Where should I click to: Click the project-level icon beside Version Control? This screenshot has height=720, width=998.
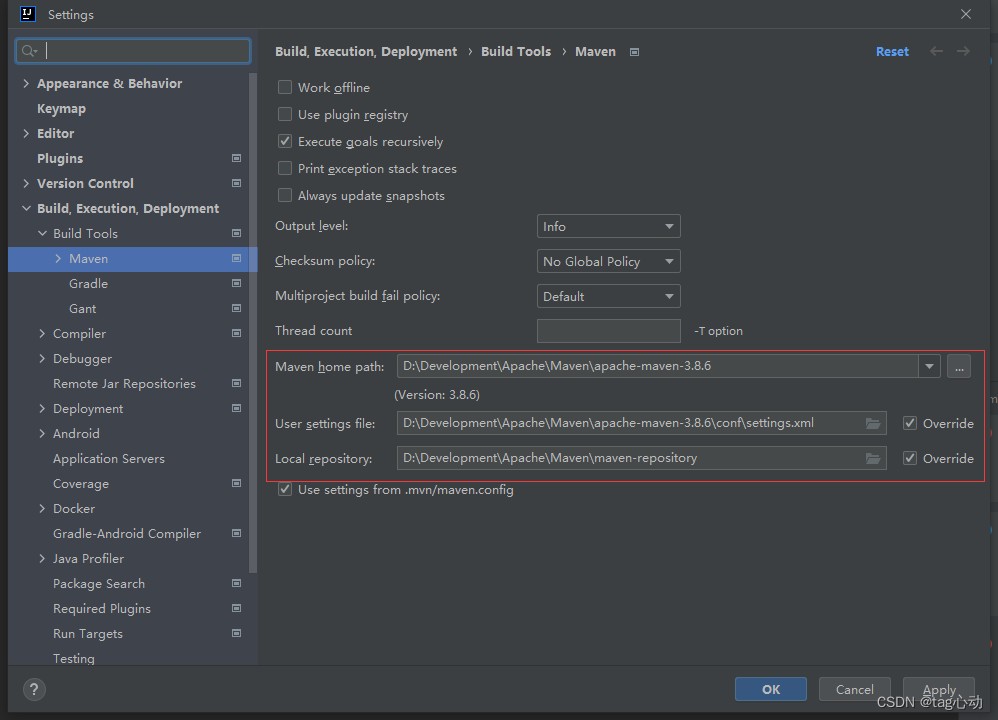click(x=236, y=183)
